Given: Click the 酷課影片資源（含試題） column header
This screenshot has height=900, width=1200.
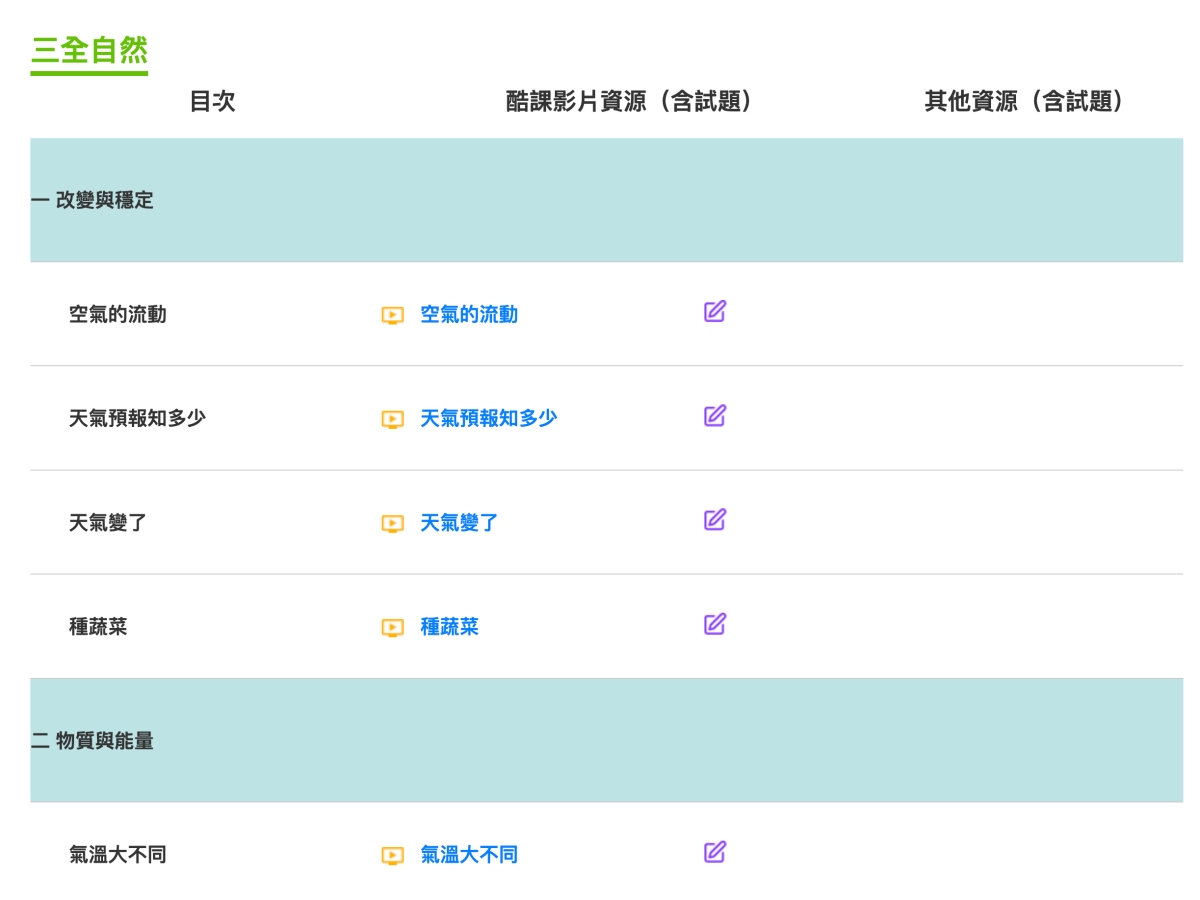Looking at the screenshot, I should tap(628, 101).
